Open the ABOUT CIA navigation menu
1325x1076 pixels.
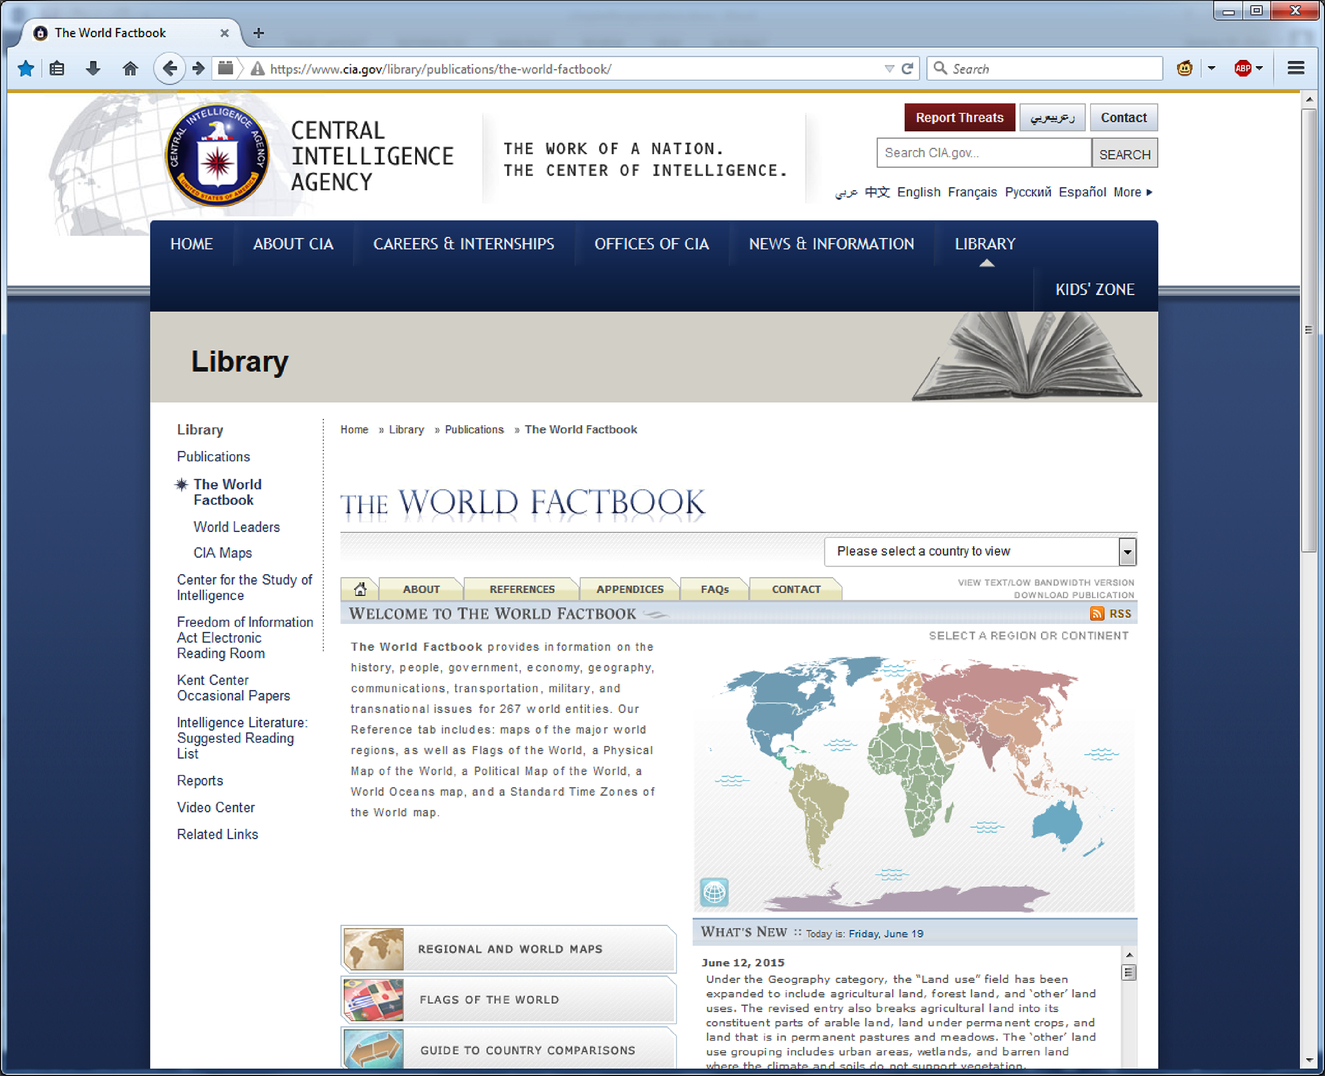click(x=293, y=244)
